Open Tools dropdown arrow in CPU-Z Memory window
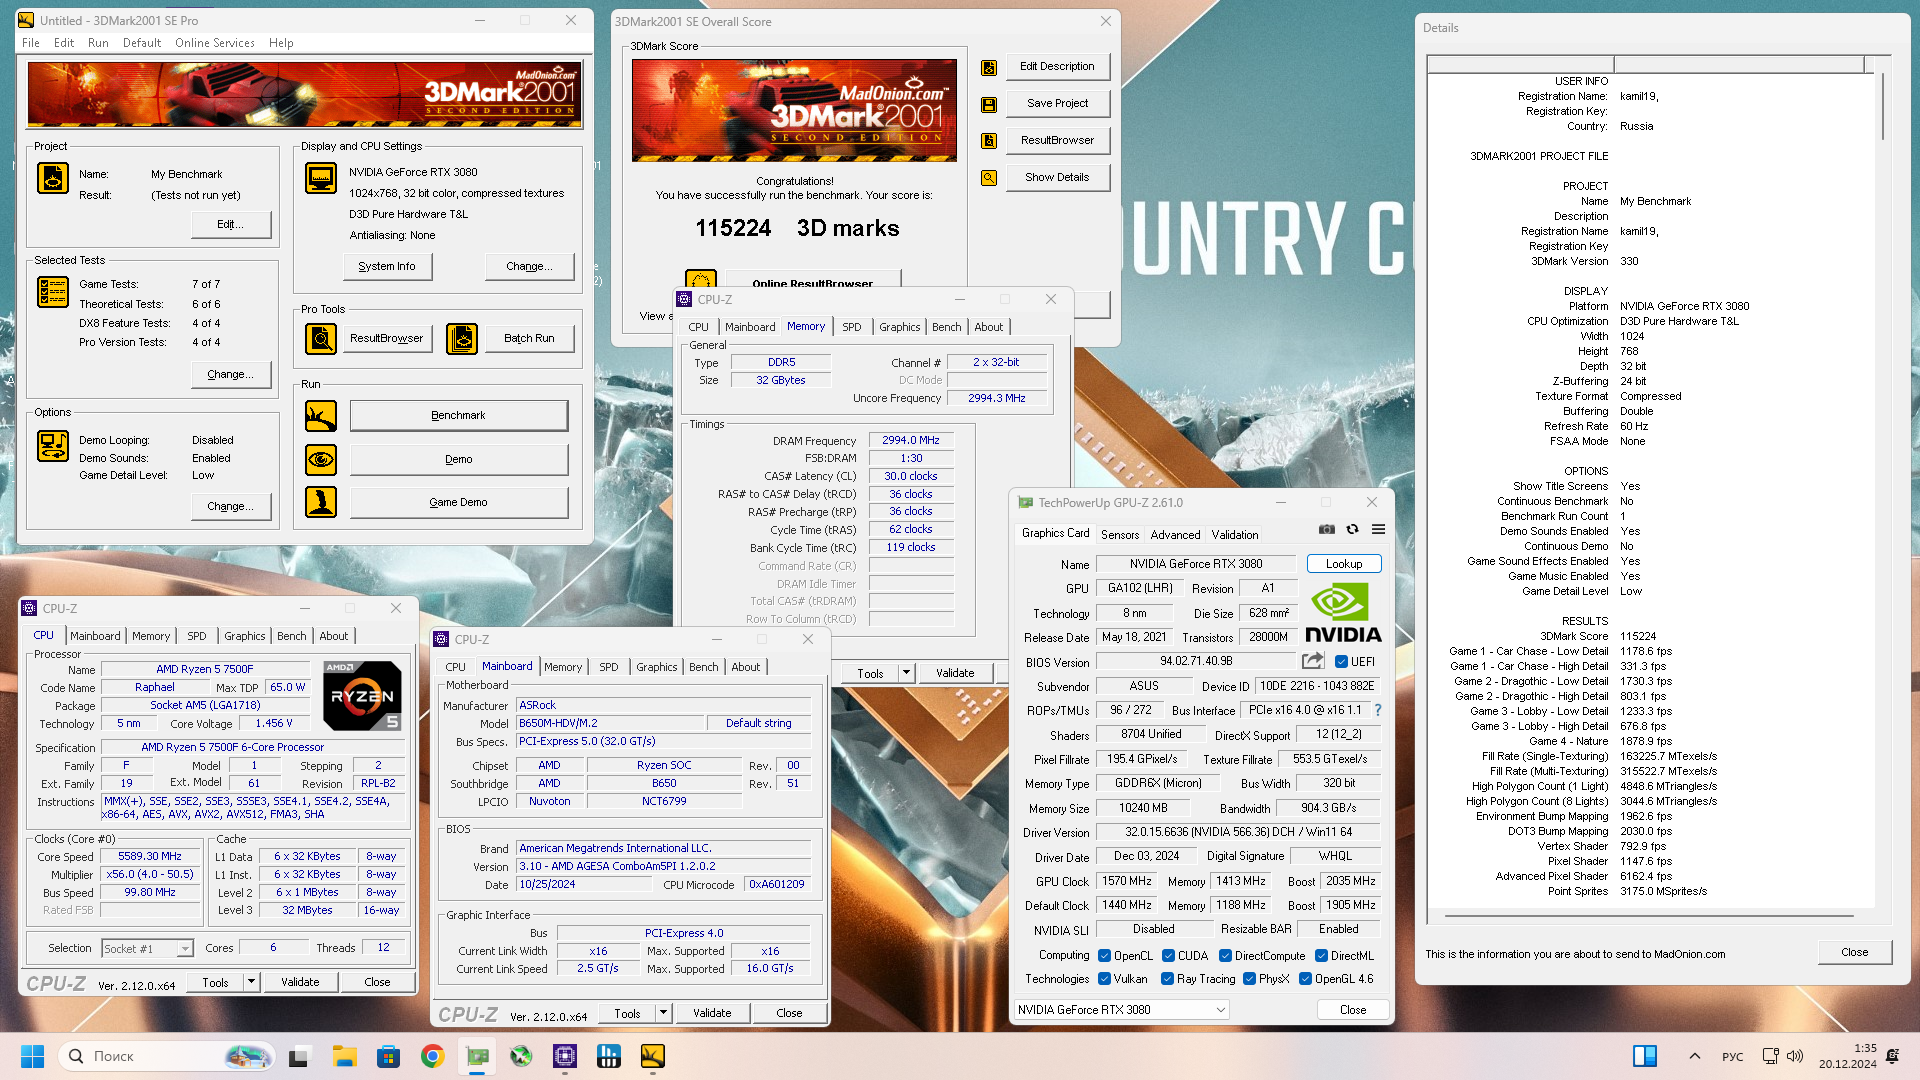The width and height of the screenshot is (1920, 1080). [x=907, y=673]
